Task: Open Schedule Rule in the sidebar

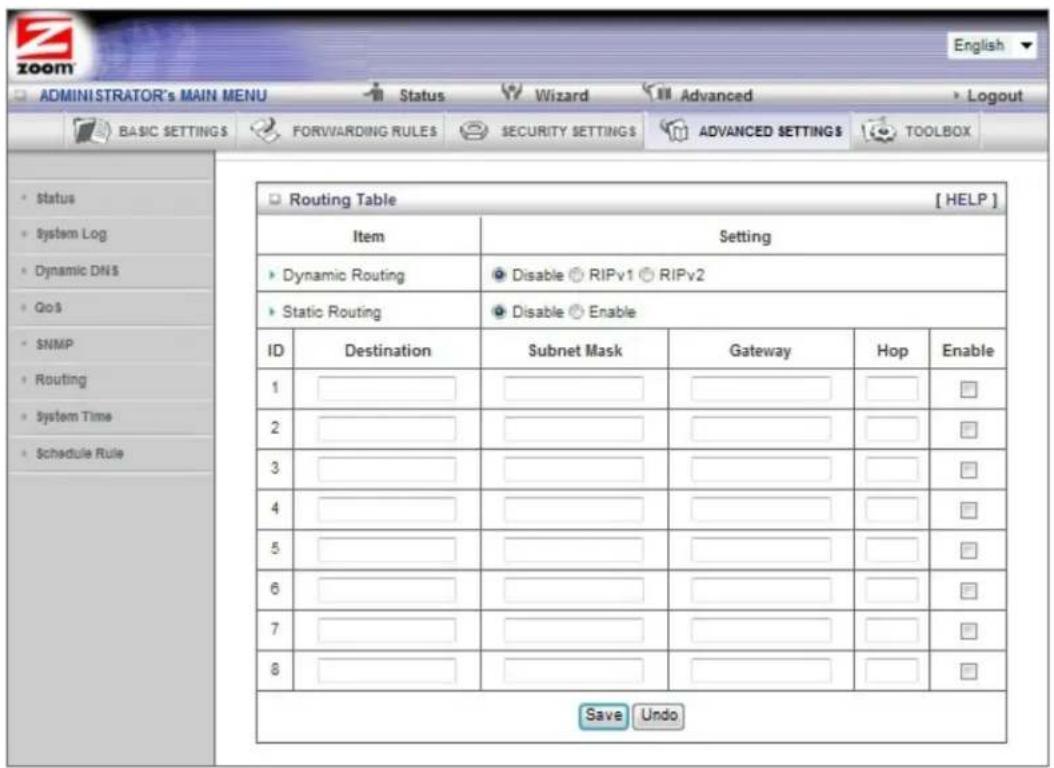Action: pyautogui.click(x=79, y=454)
